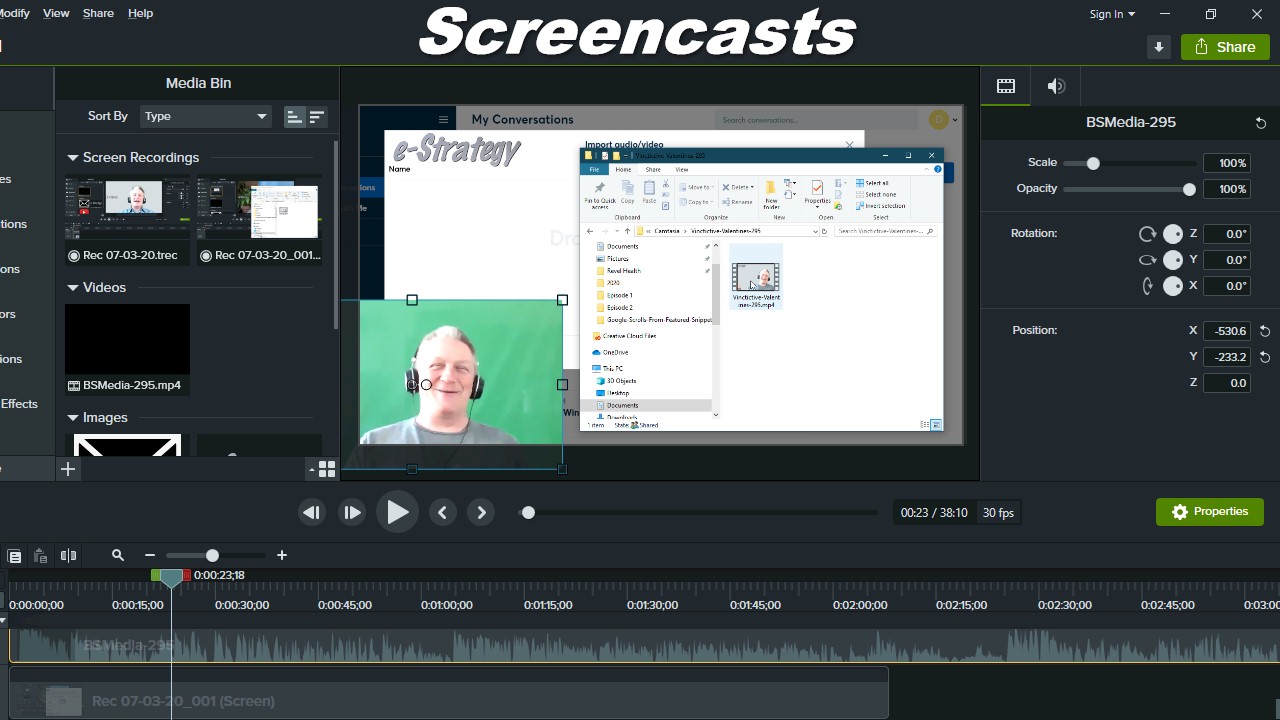Viewport: 1280px width, 720px height.
Task: Select the split tool in the timeline toolbar
Action: click(68, 555)
